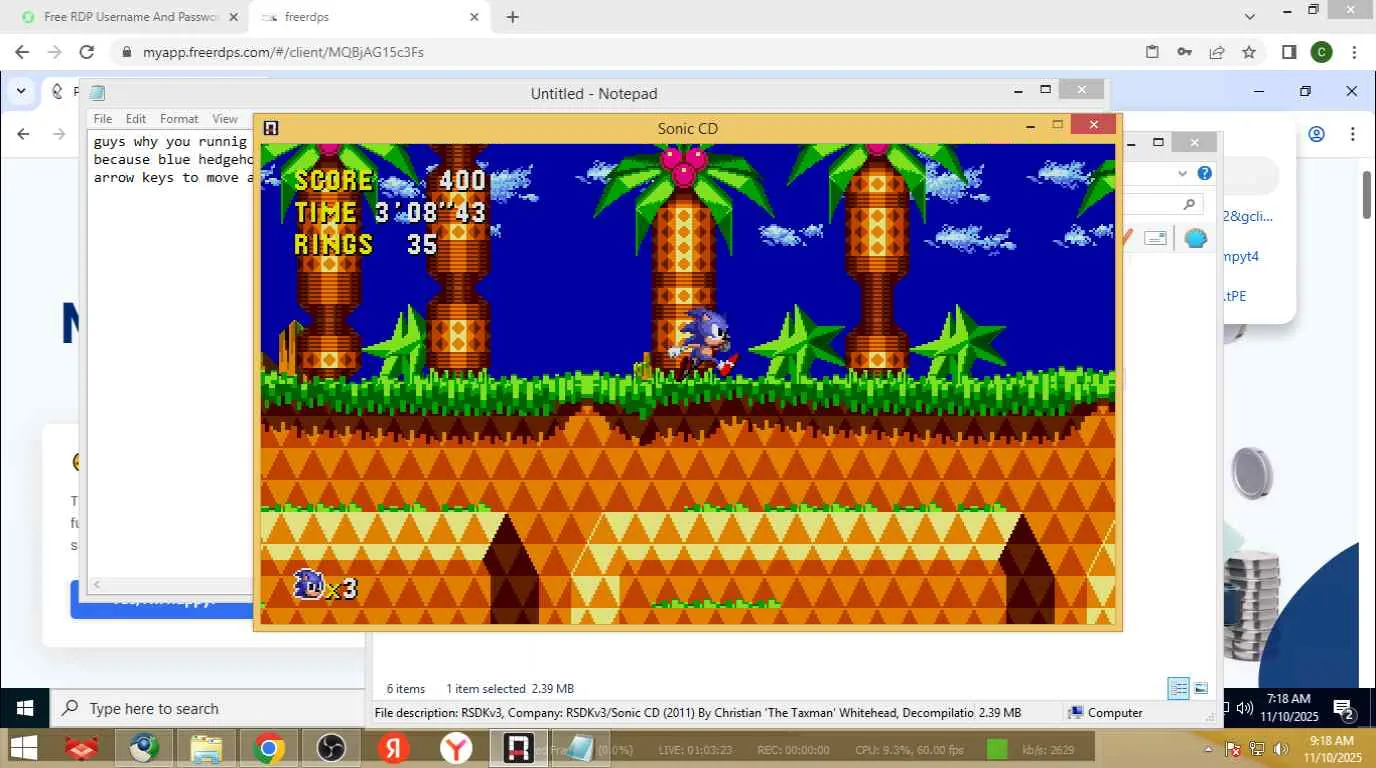Minimize the Sonic CD window
Image resolution: width=1376 pixels, height=768 pixels.
pos(1030,126)
